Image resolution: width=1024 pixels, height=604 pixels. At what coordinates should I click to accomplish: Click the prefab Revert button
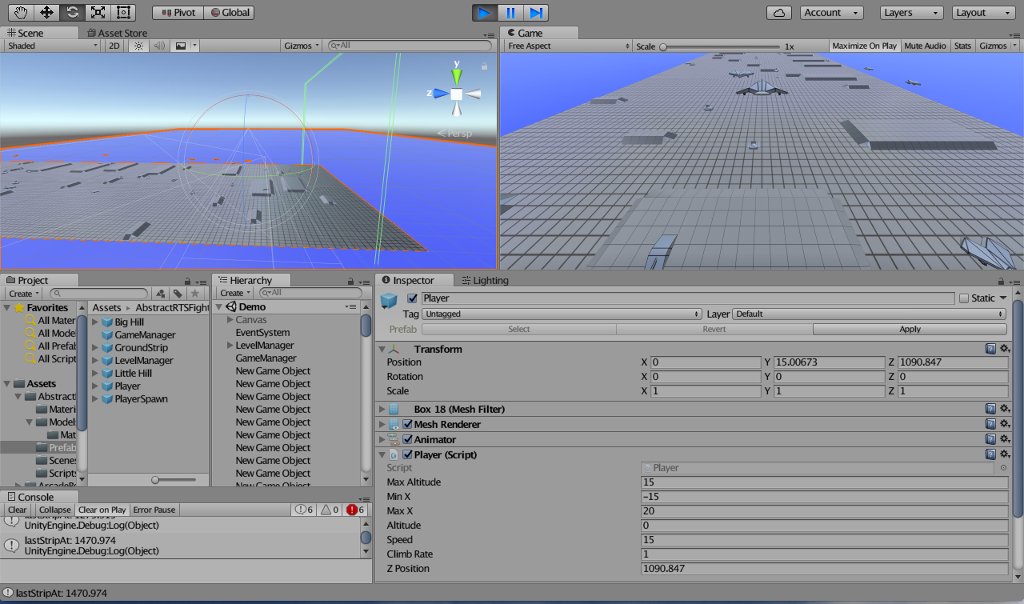[714, 329]
